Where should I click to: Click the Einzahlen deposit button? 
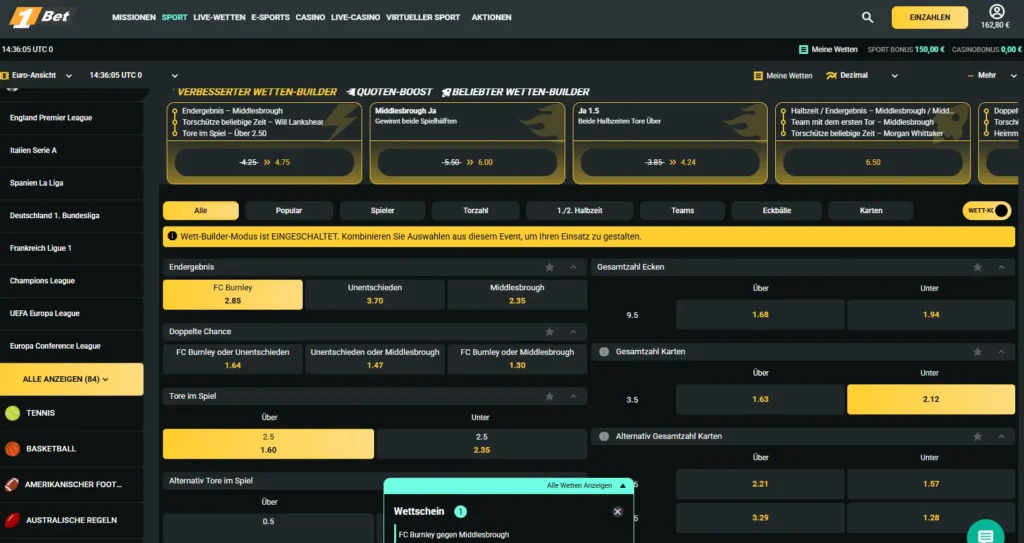click(929, 18)
